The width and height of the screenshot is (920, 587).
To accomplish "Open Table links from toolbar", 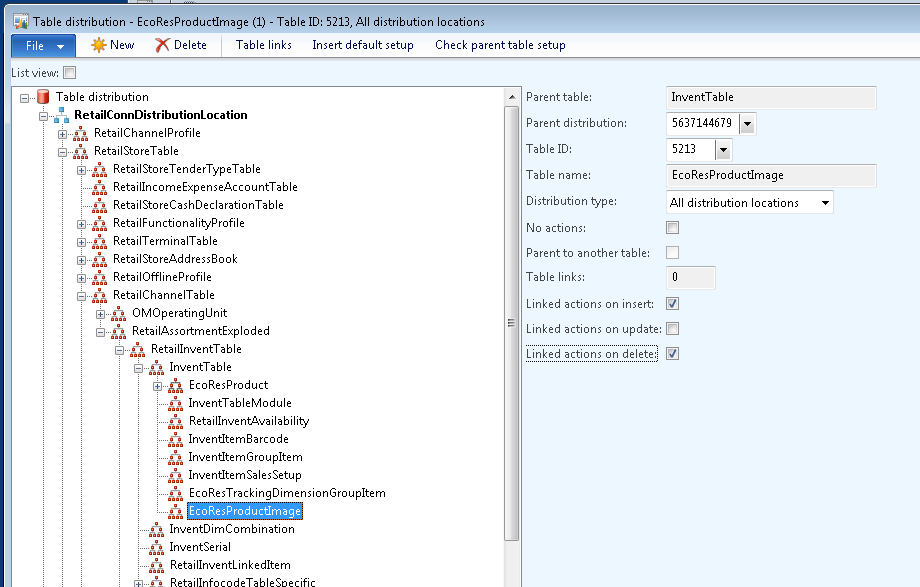I will click(x=263, y=45).
